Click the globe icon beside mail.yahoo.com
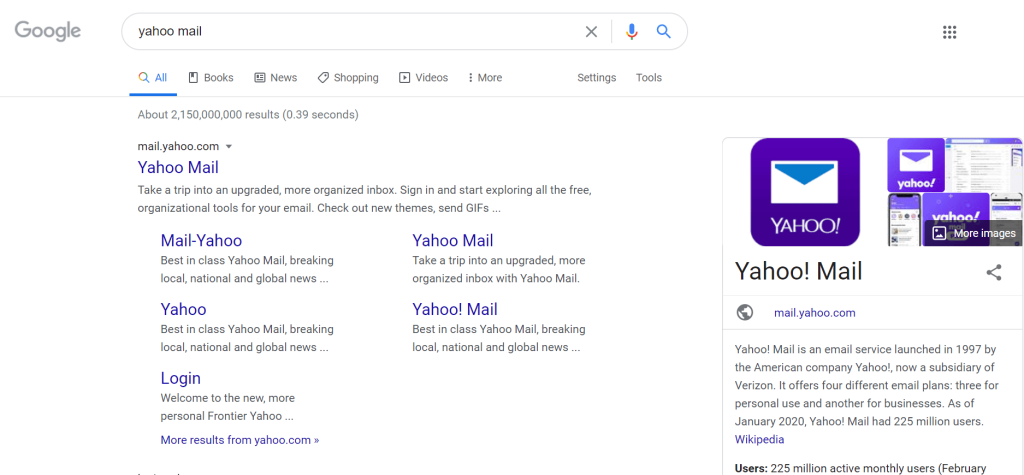 point(745,312)
